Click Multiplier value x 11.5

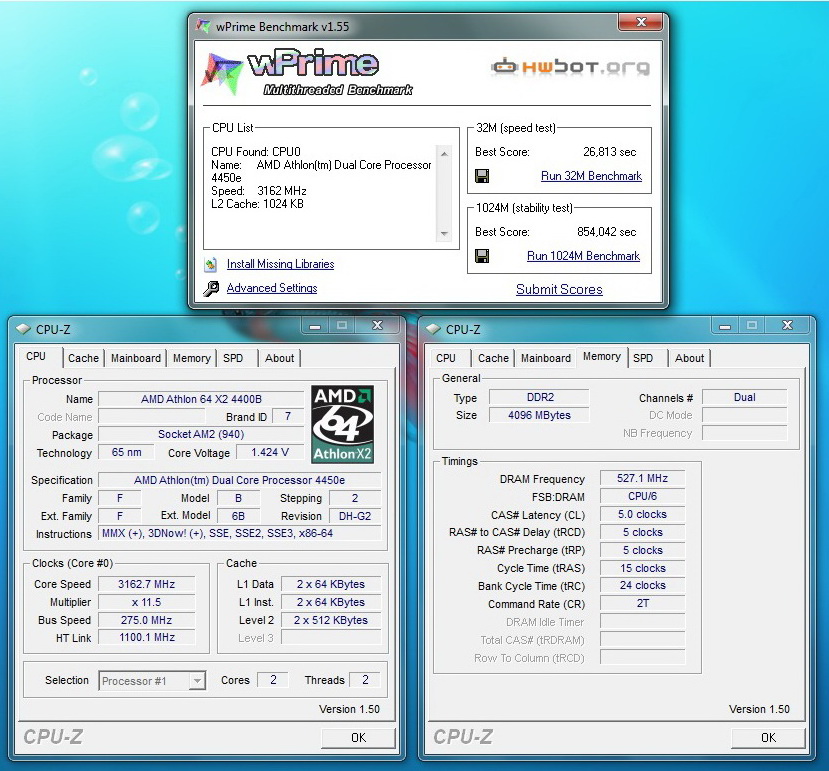click(x=146, y=602)
